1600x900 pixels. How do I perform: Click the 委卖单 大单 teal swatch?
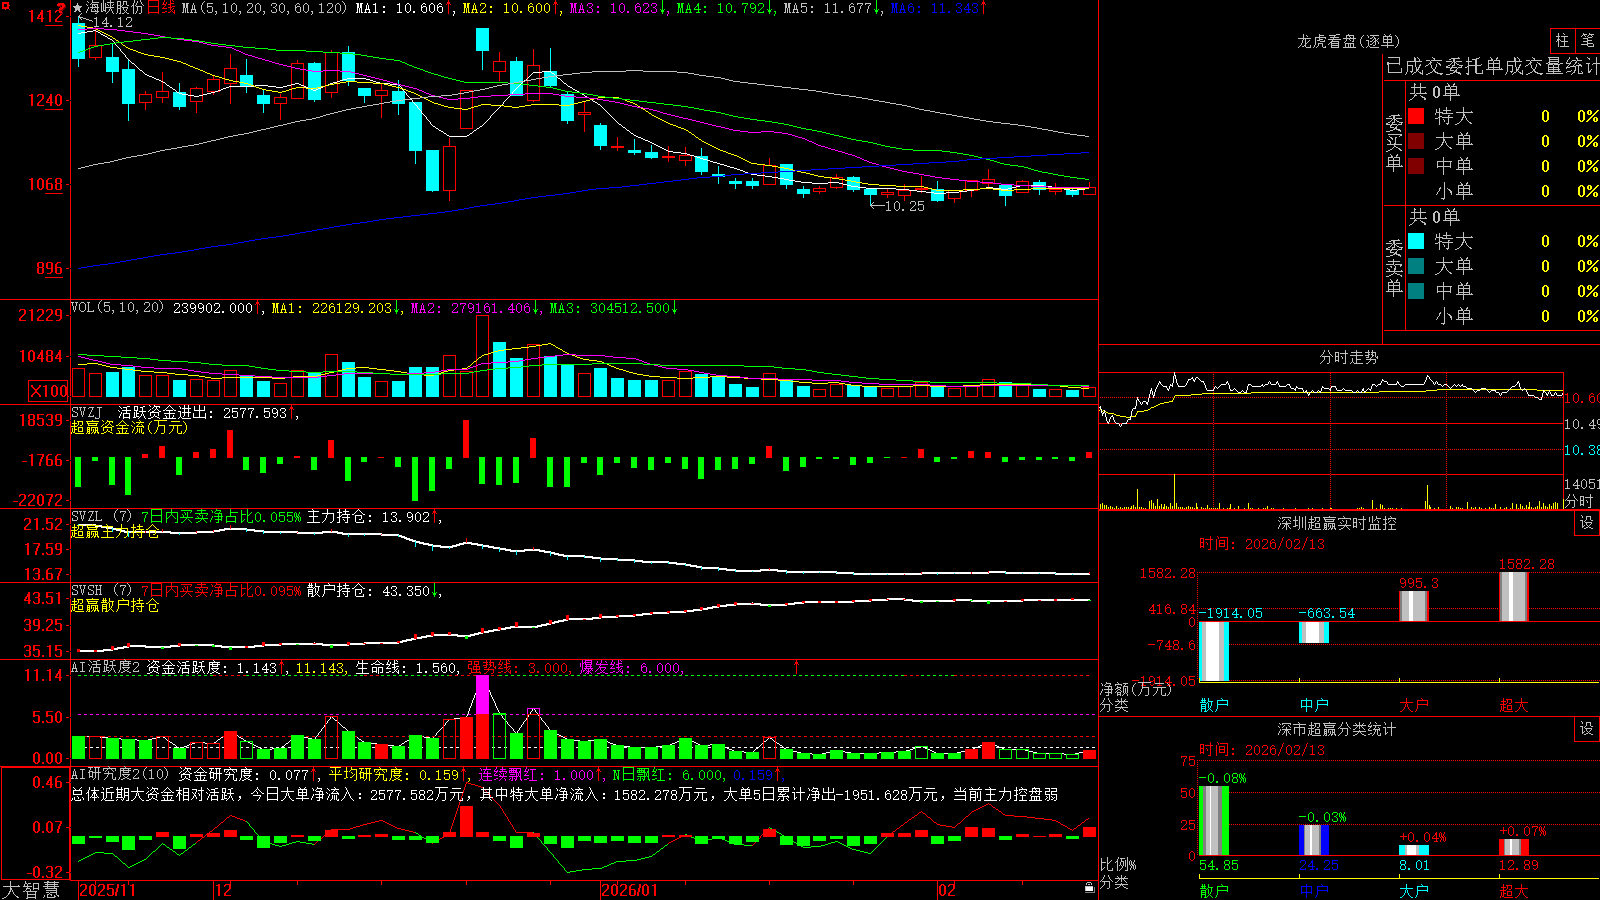(1416, 266)
